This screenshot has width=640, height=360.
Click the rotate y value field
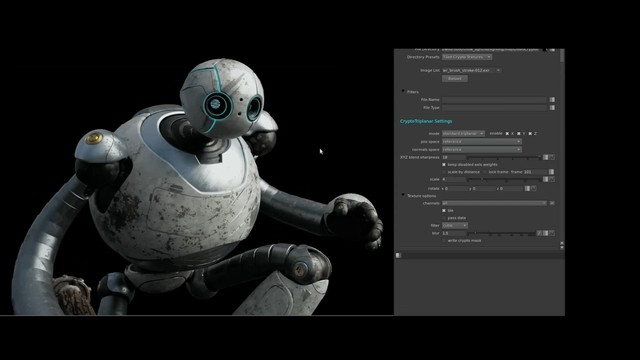(x=484, y=189)
